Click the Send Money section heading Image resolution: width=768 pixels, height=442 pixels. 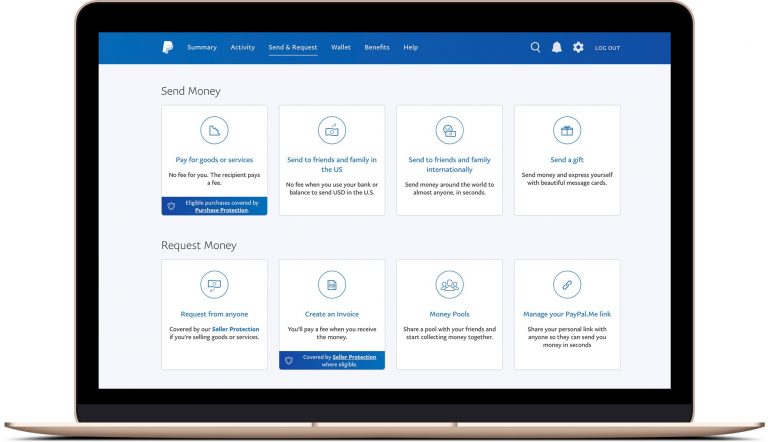(191, 91)
